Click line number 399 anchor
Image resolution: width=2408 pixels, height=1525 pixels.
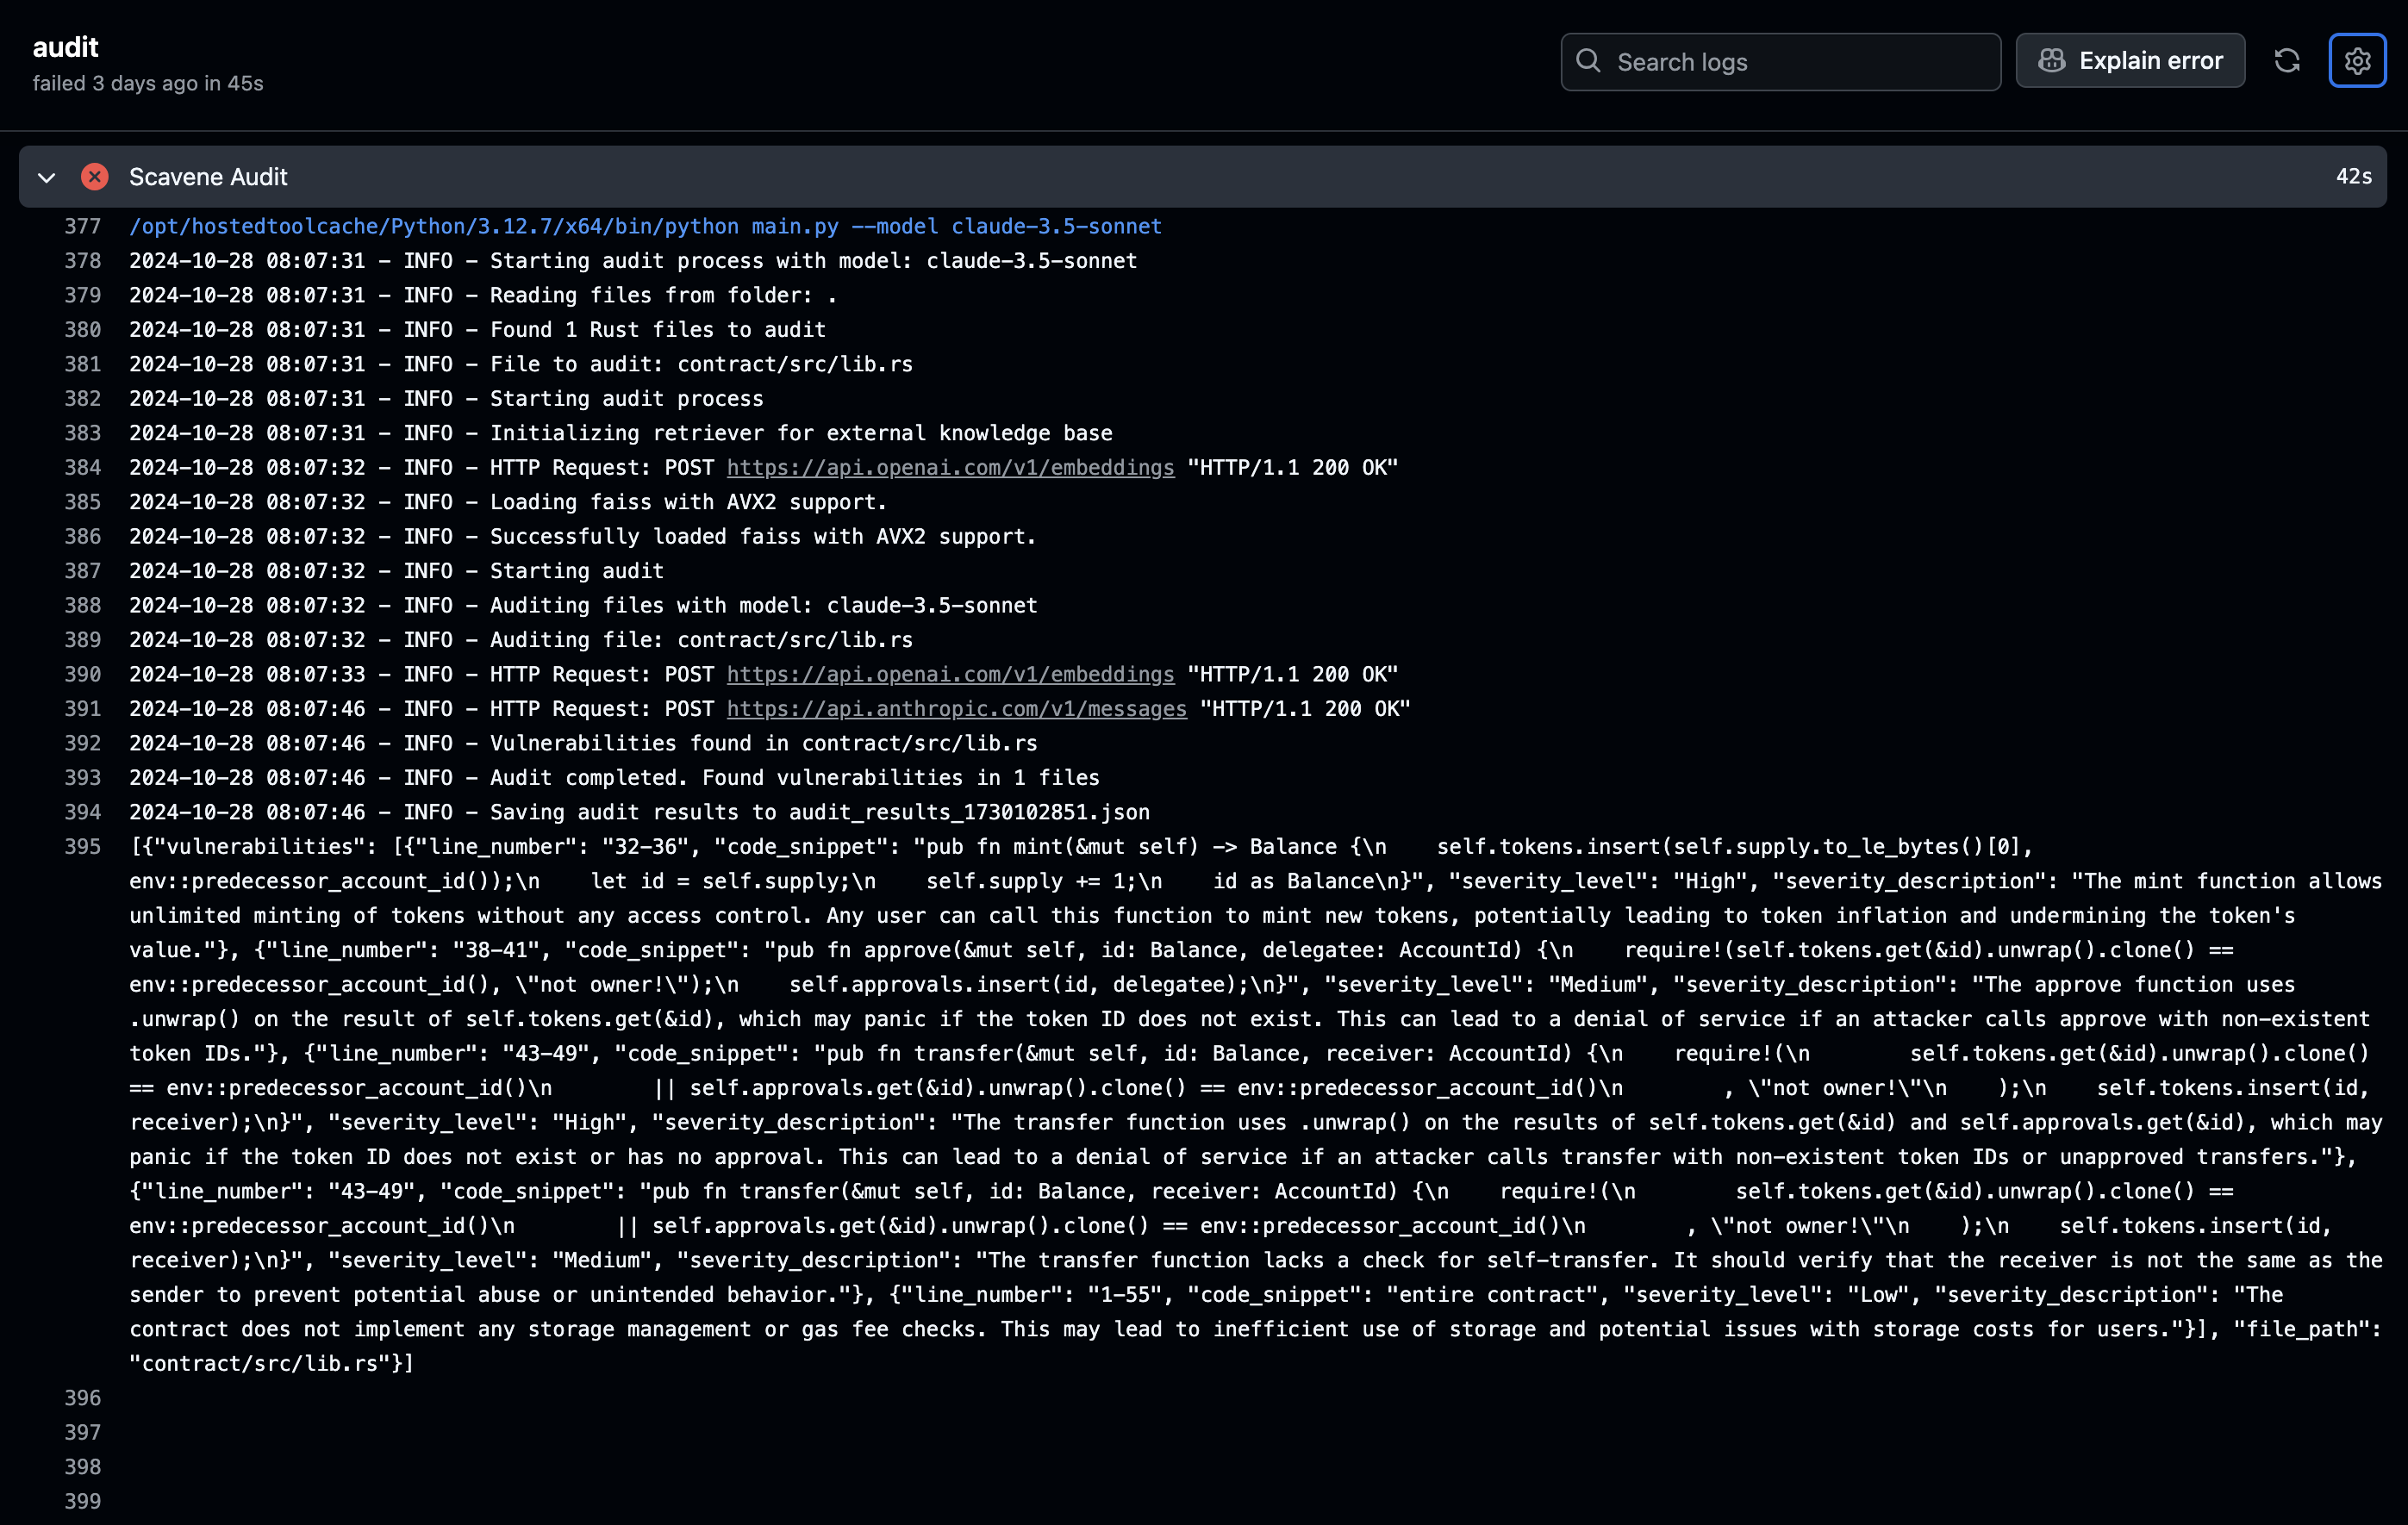click(83, 1501)
